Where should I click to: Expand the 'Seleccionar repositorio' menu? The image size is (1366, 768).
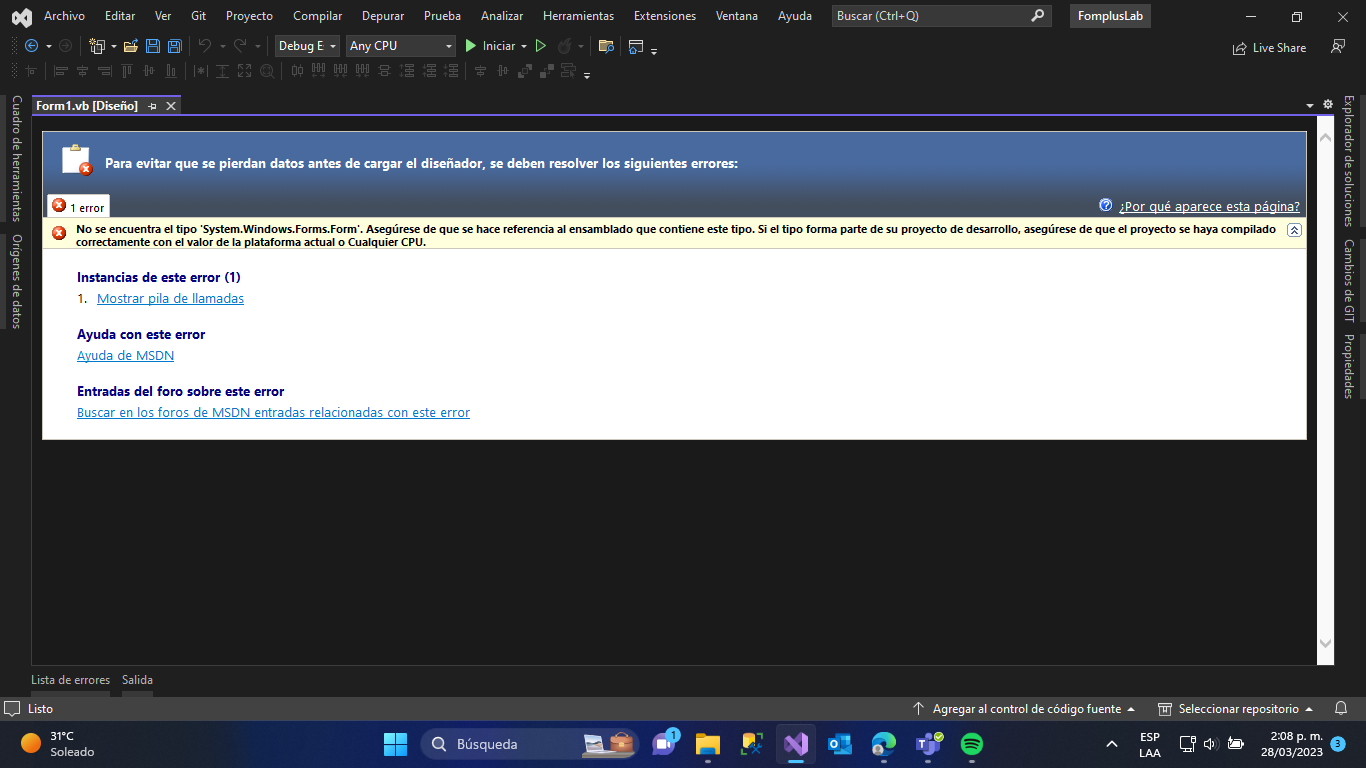pos(1235,708)
